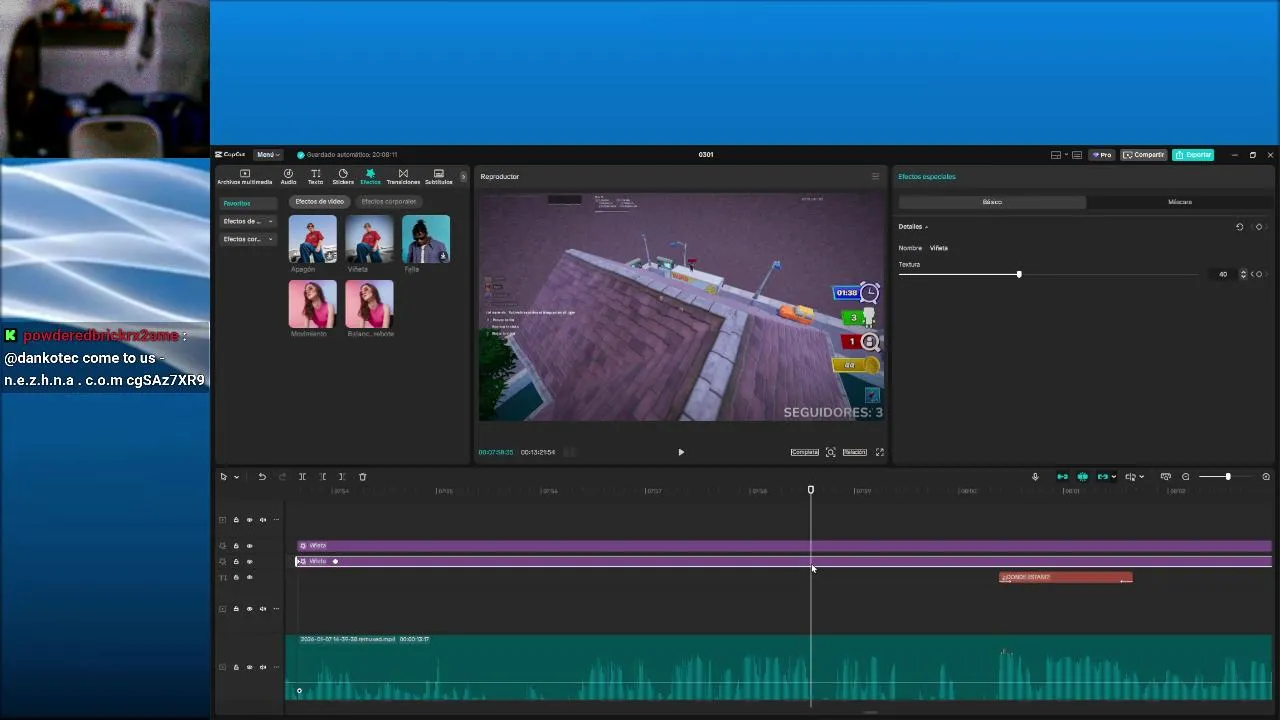
Task: Click the Relación aspect button
Action: (854, 452)
